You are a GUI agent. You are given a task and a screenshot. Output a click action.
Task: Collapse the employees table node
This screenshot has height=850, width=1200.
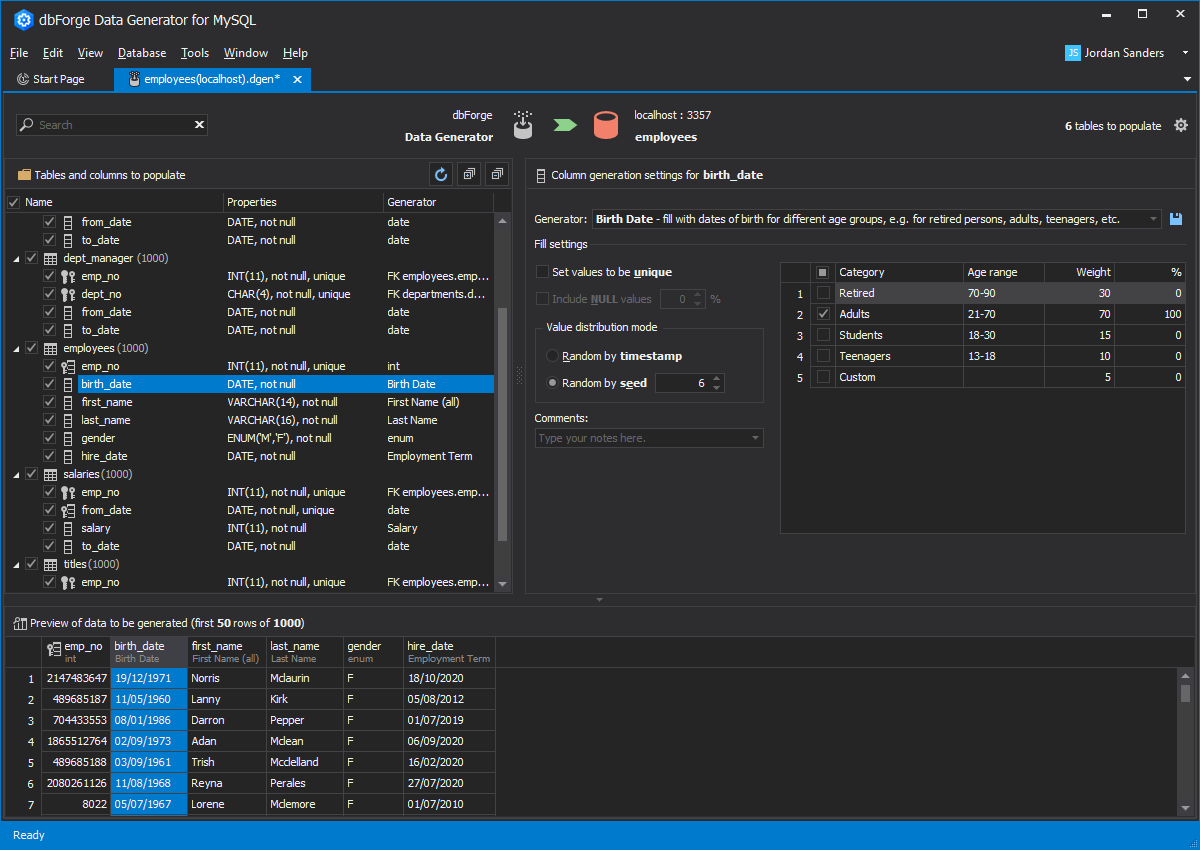coord(17,348)
